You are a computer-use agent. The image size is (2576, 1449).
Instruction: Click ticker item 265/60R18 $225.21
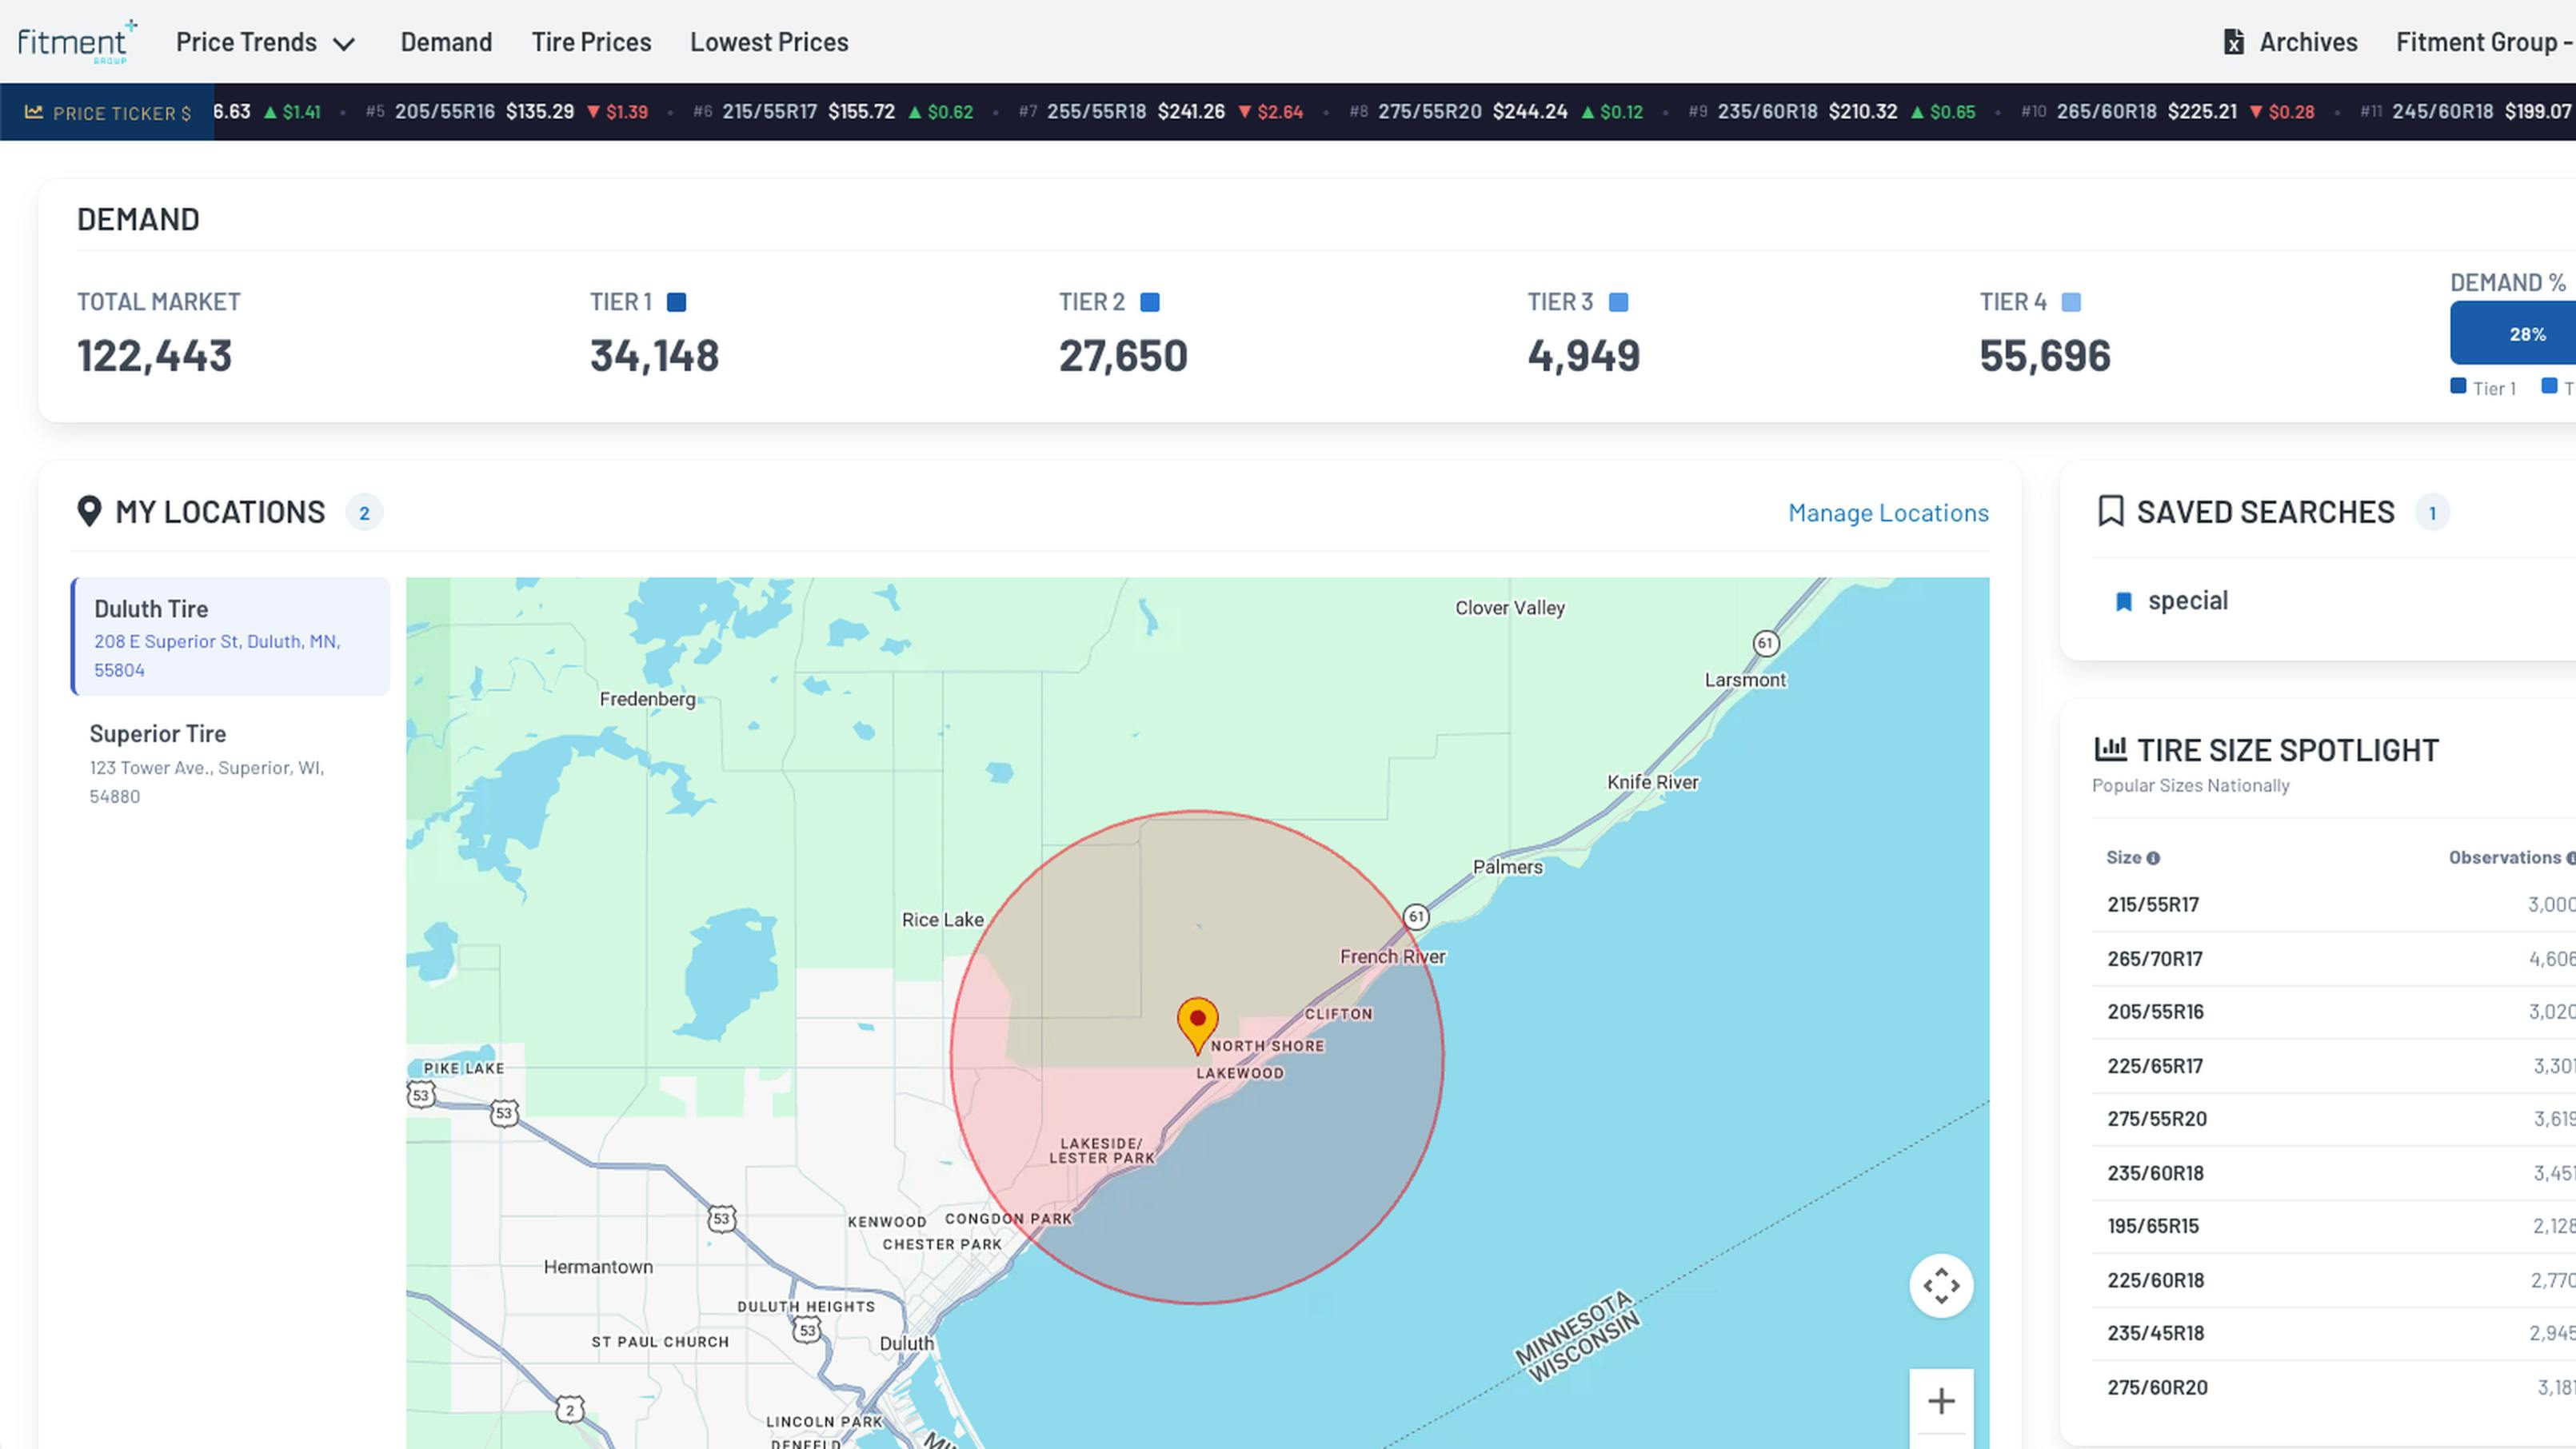[x=2167, y=111]
